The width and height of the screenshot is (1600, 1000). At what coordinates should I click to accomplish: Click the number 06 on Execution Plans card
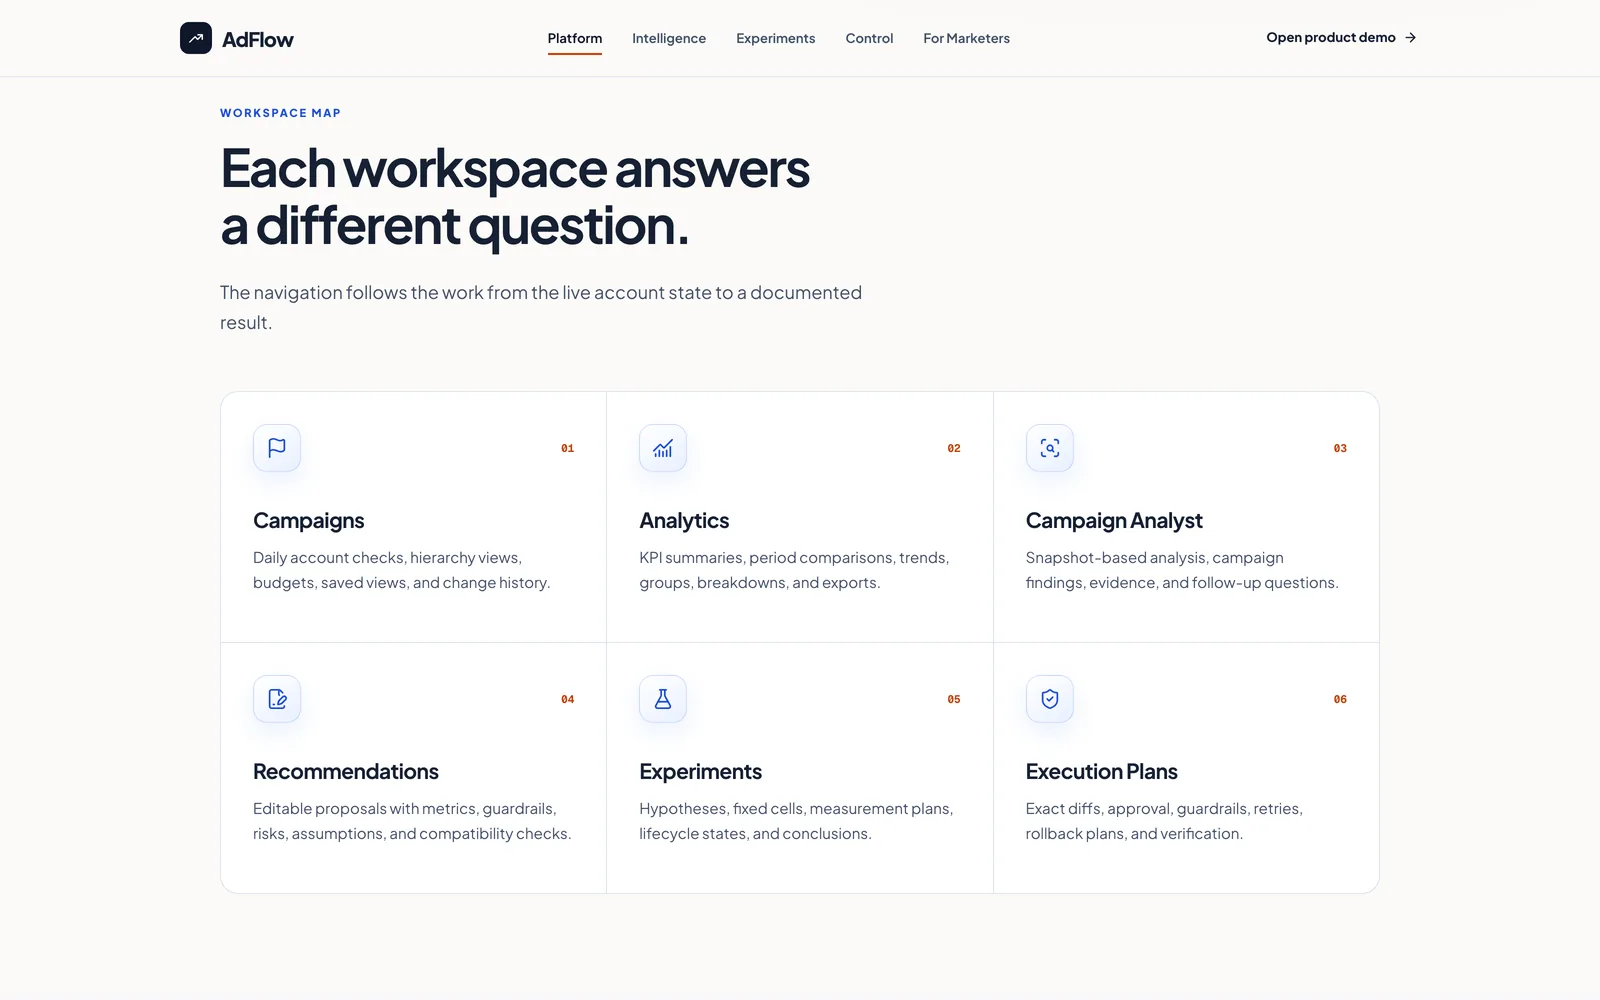click(1340, 699)
